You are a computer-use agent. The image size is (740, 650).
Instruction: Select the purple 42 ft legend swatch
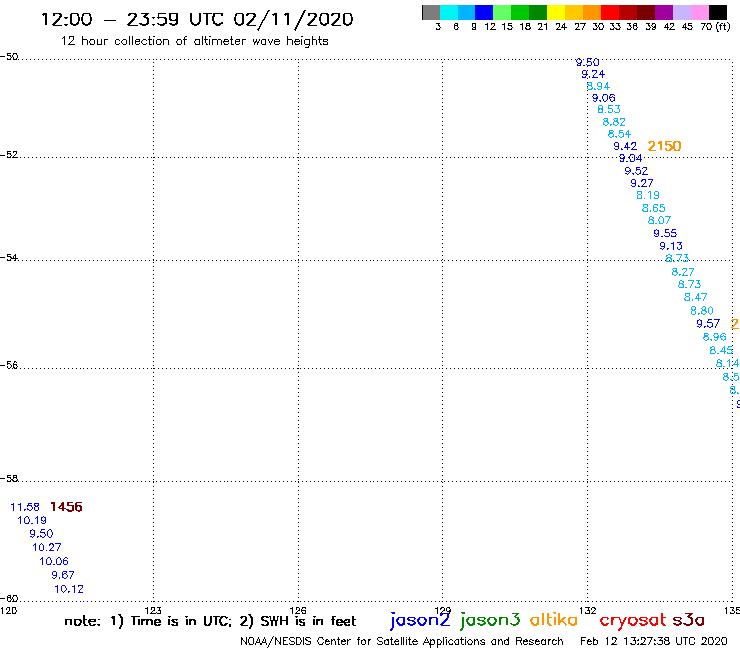[x=664, y=12]
